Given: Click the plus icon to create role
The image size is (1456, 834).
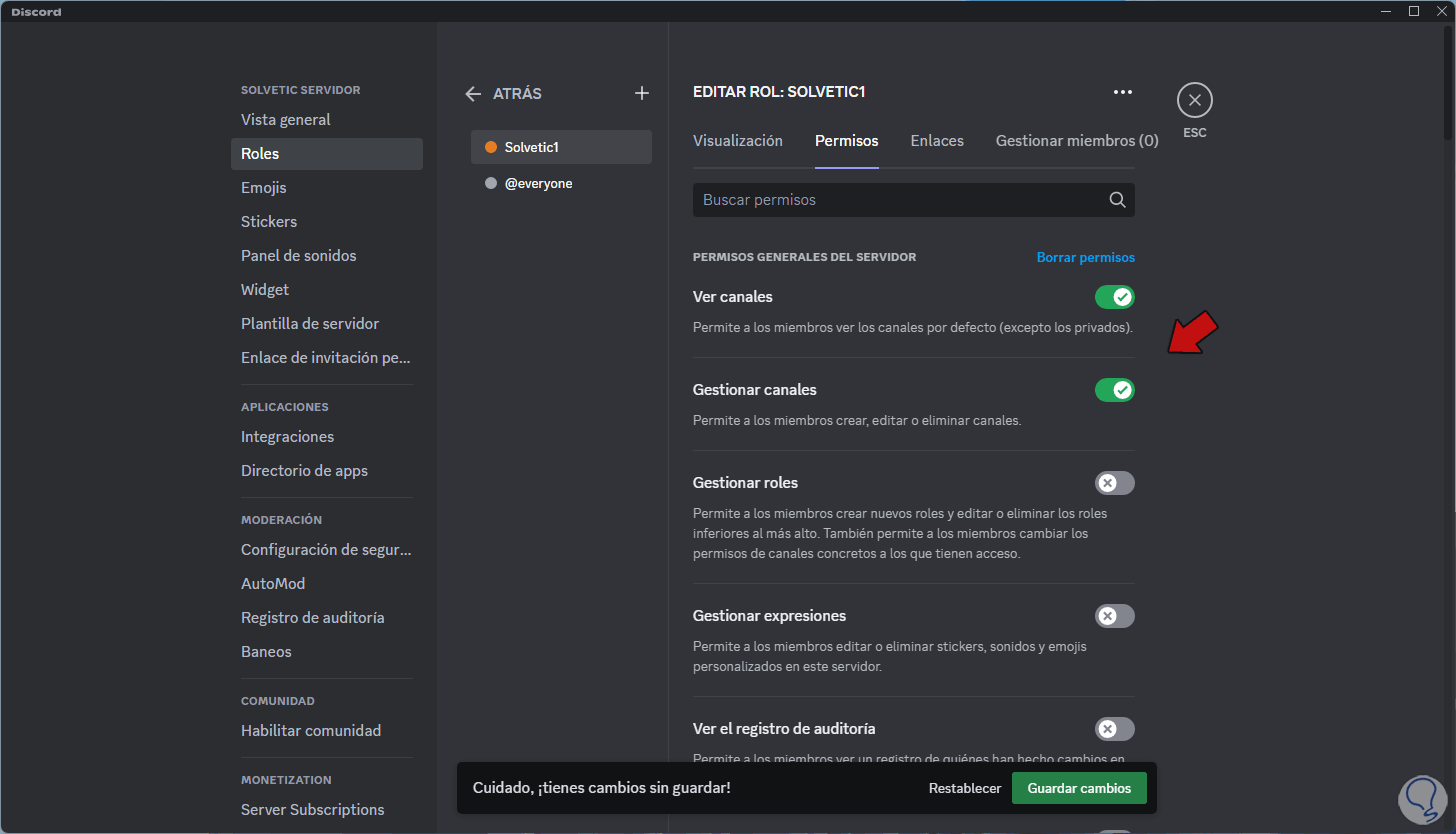Looking at the screenshot, I should pyautogui.click(x=642, y=93).
